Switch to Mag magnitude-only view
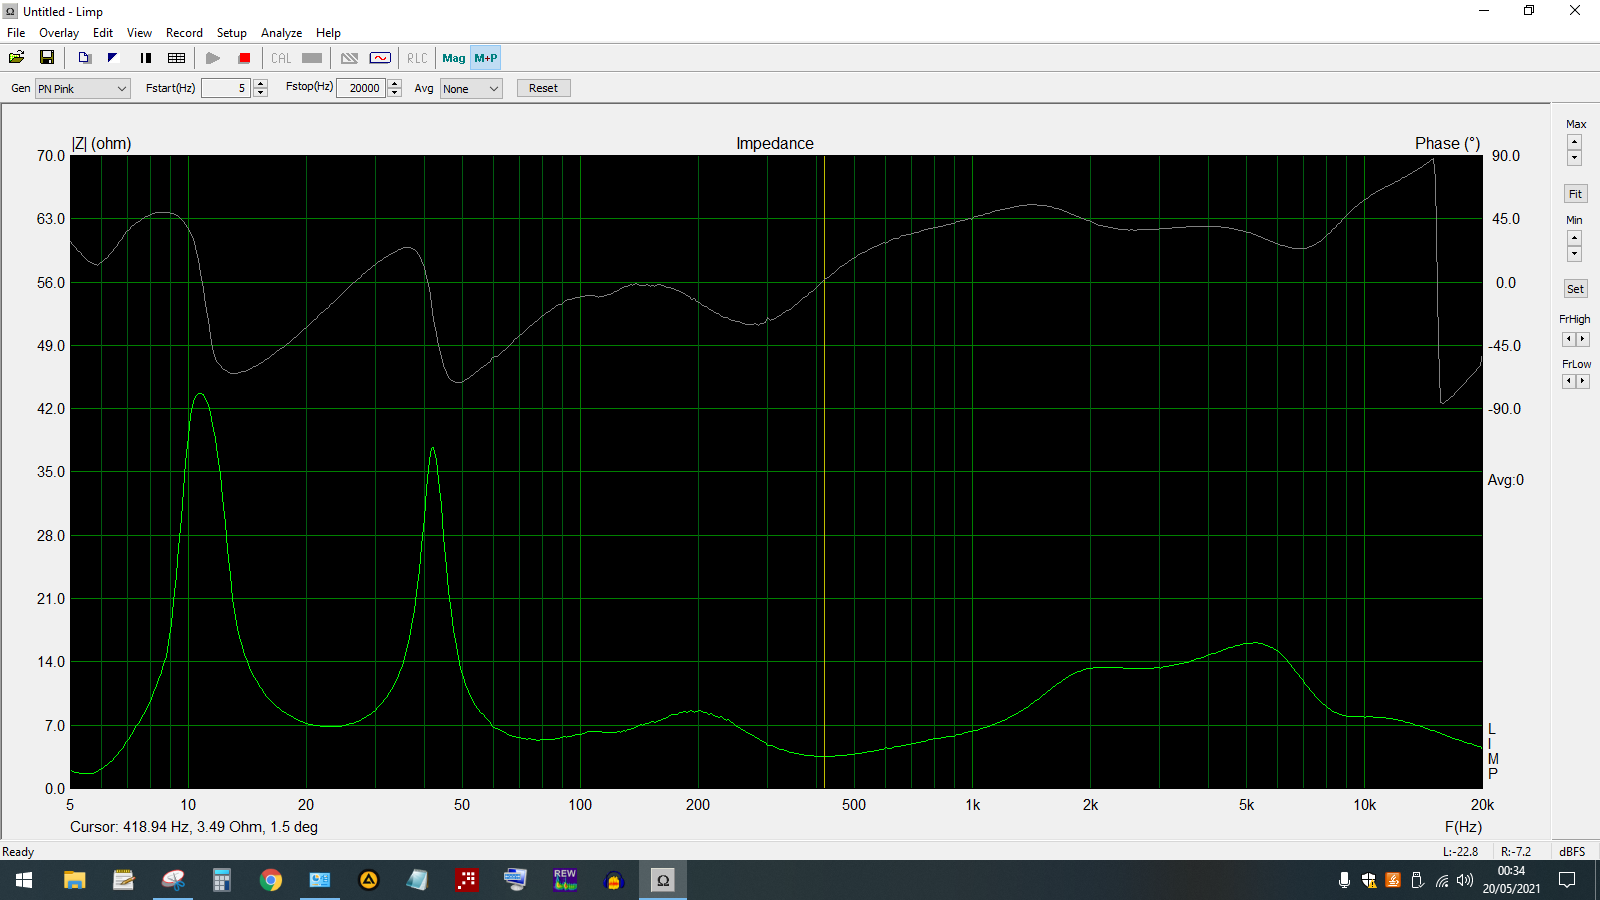The image size is (1600, 900). 454,58
